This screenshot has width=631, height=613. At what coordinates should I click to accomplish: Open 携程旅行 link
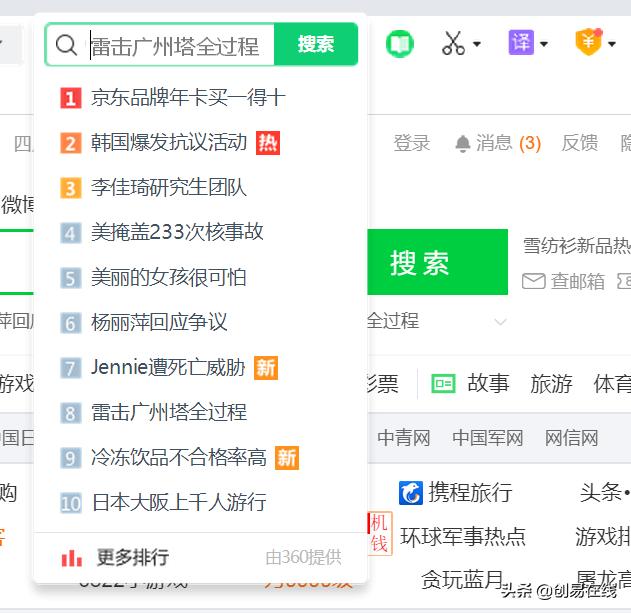(x=470, y=493)
